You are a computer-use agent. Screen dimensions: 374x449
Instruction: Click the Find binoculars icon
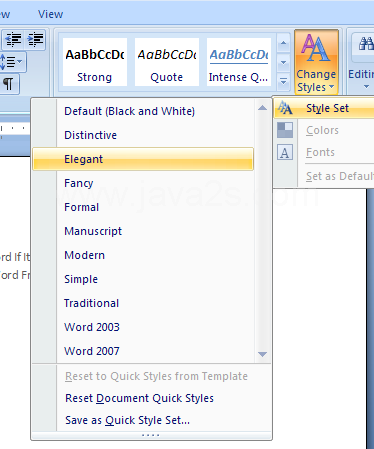(x=366, y=44)
